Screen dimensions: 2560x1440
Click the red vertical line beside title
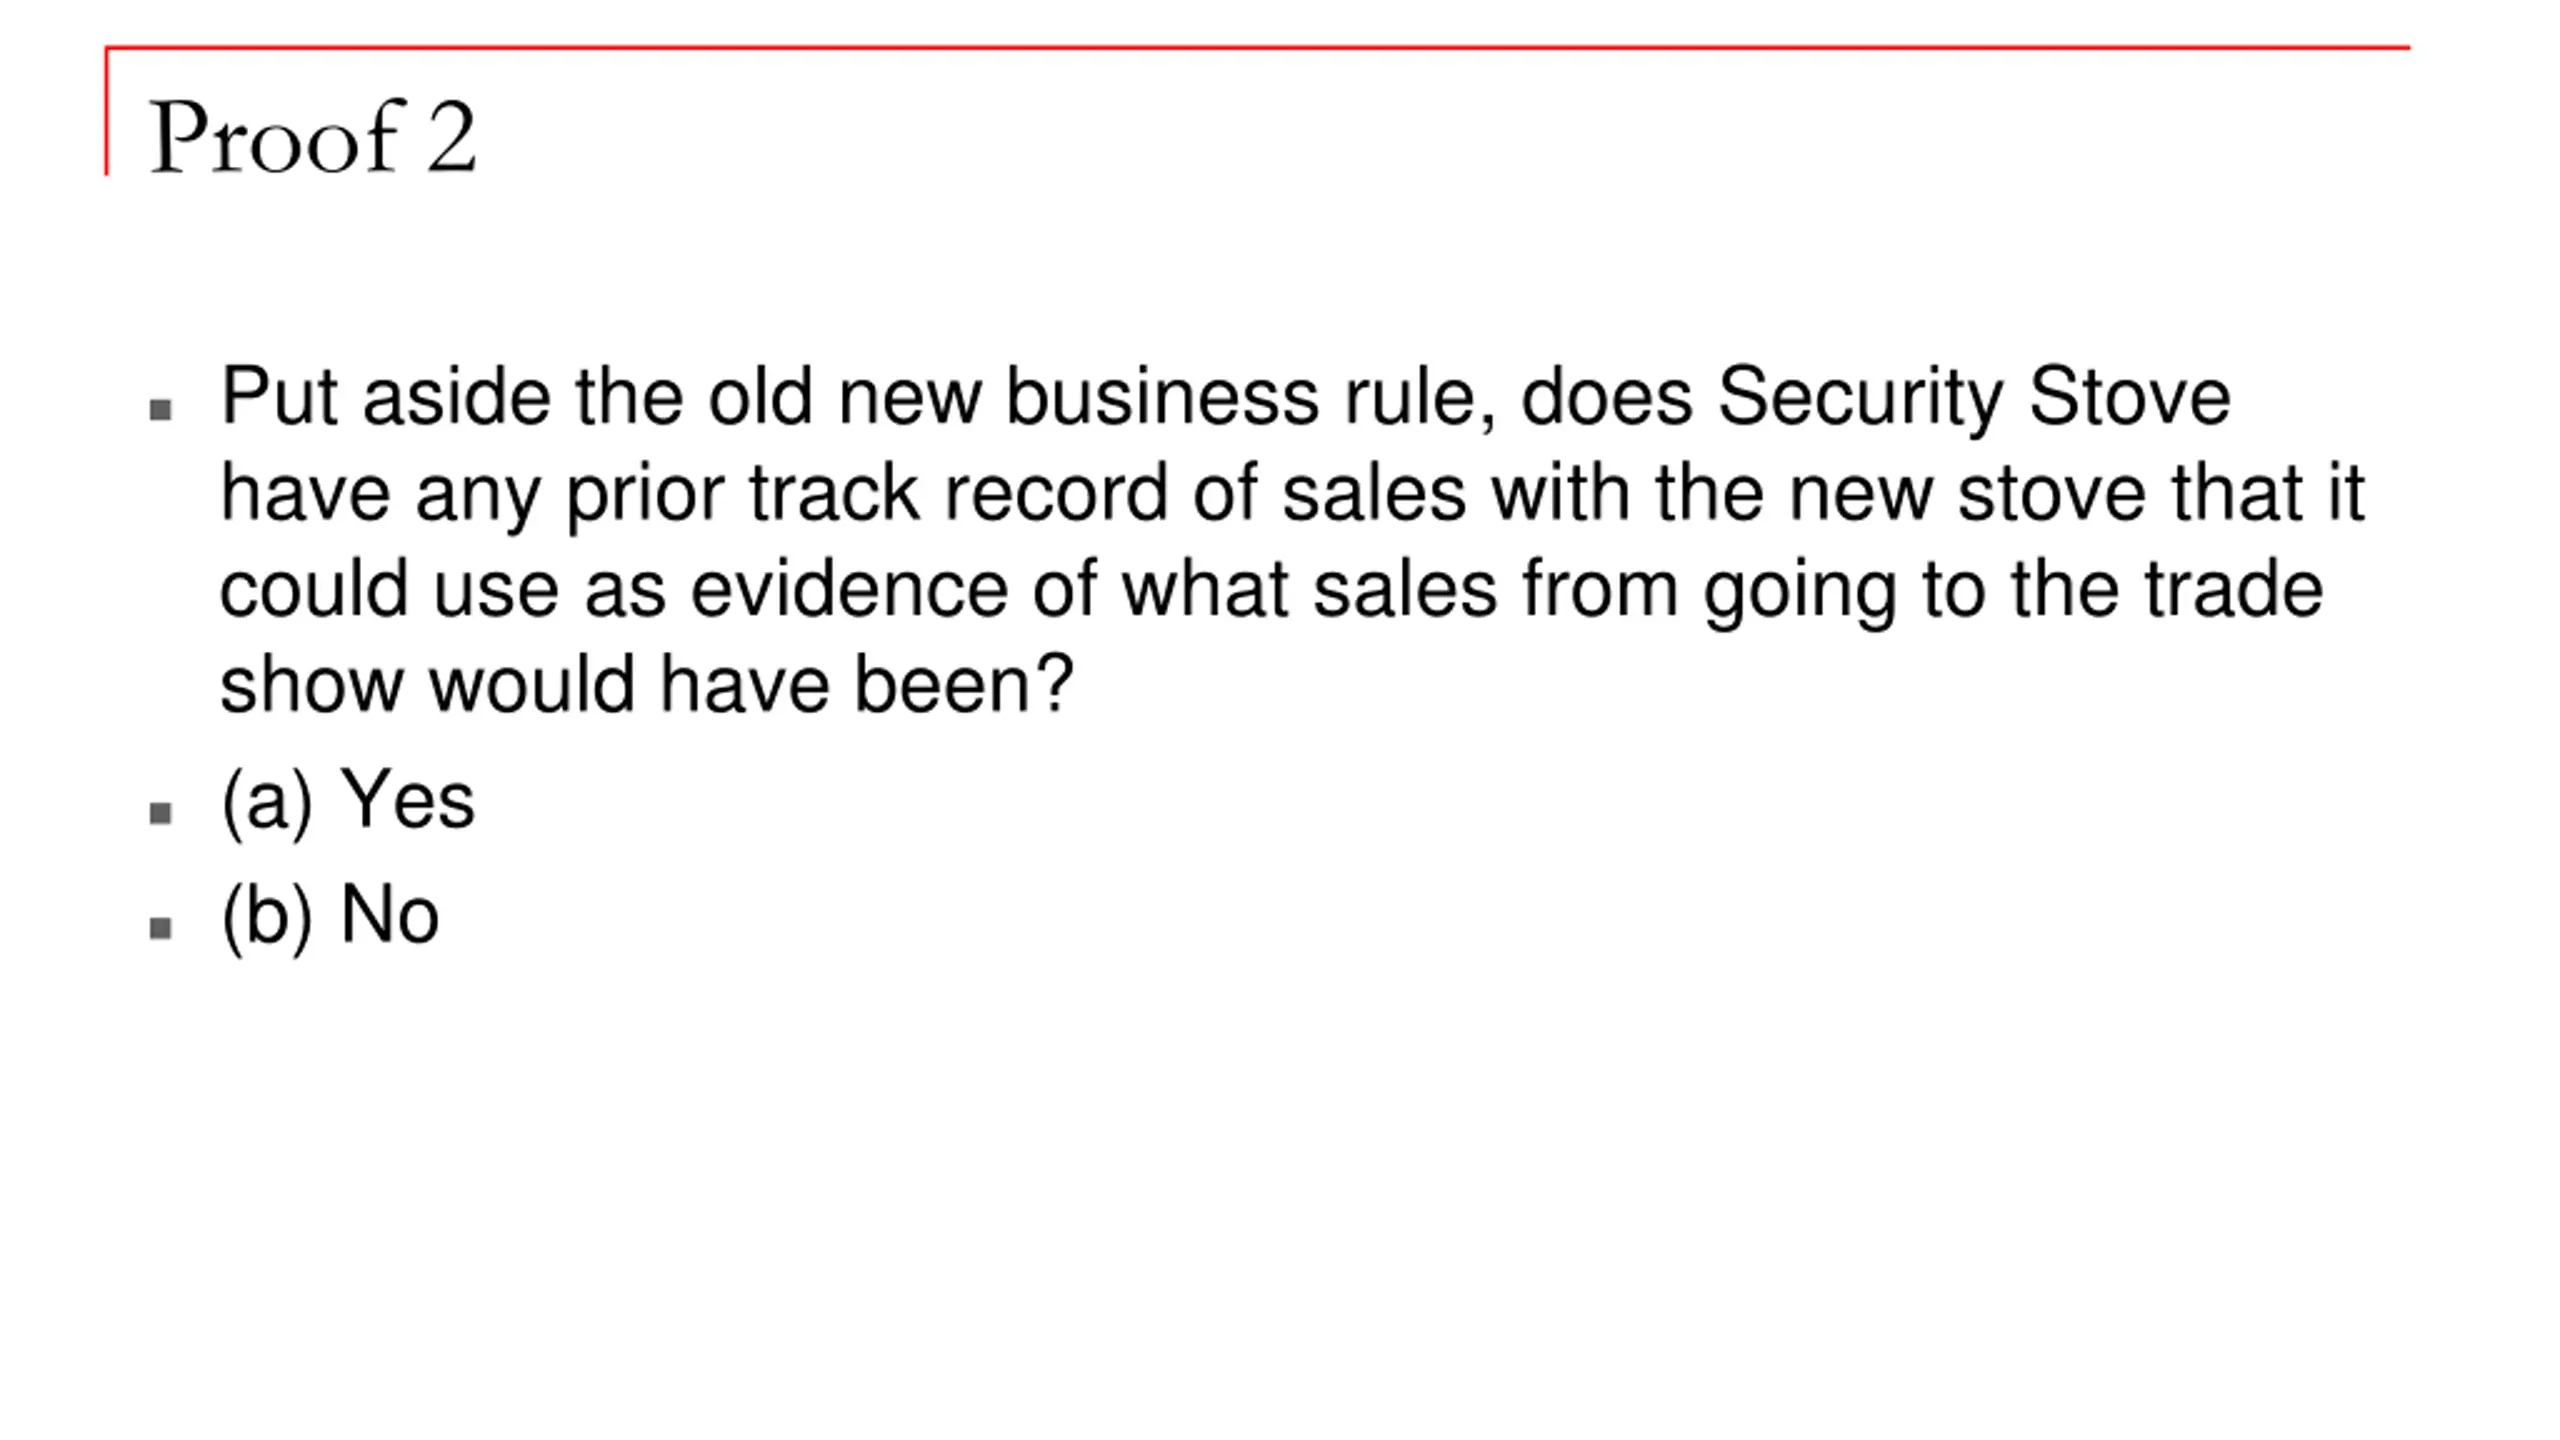tap(106, 110)
